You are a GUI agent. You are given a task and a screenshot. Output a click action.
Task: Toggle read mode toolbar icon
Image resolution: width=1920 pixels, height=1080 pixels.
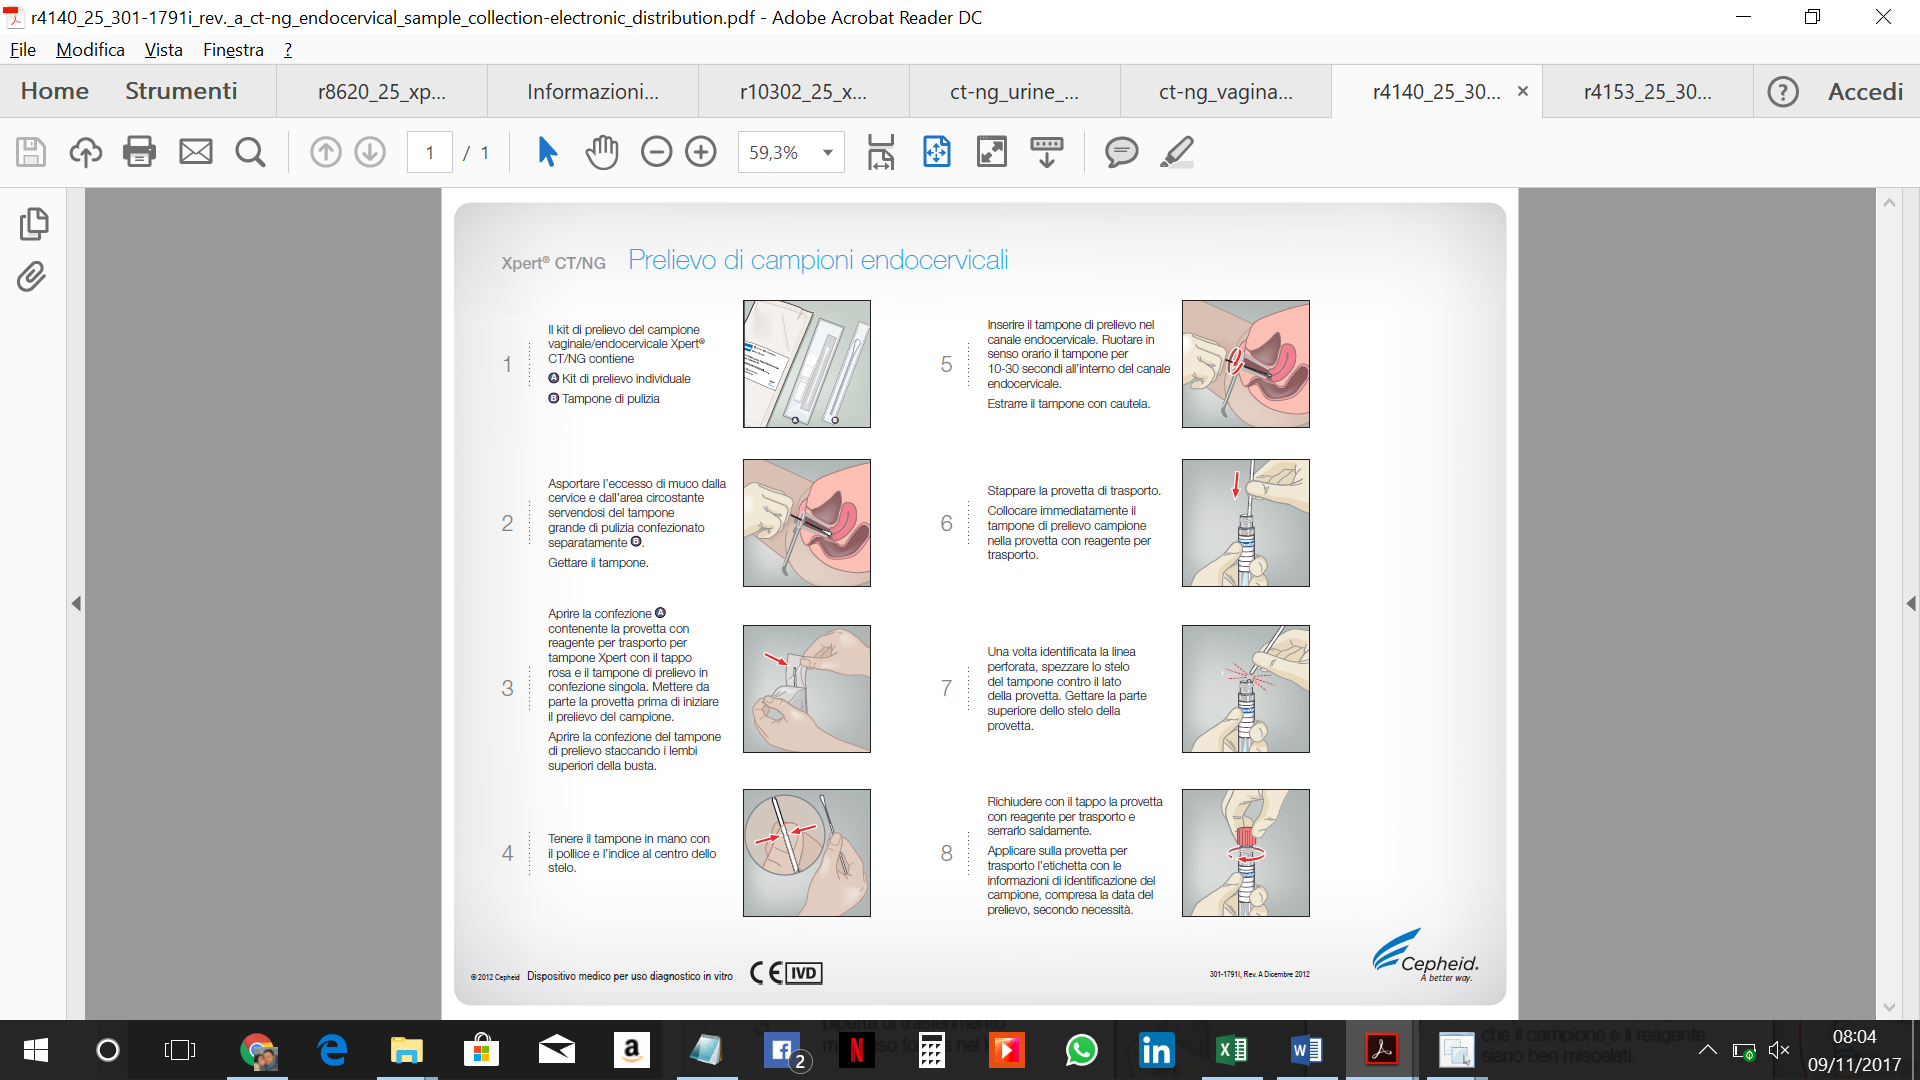pos(1047,152)
